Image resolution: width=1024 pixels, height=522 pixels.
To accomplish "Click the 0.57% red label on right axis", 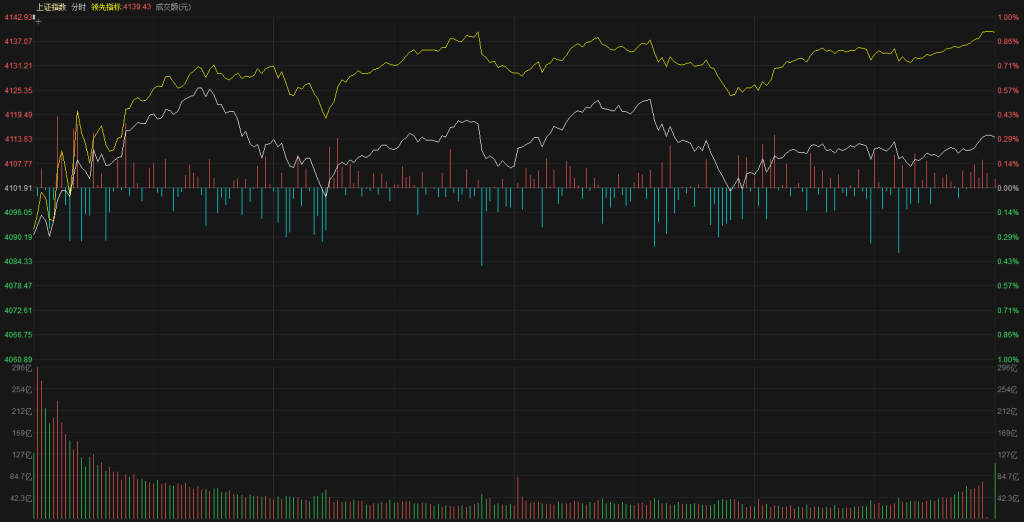I will click(x=1008, y=90).
